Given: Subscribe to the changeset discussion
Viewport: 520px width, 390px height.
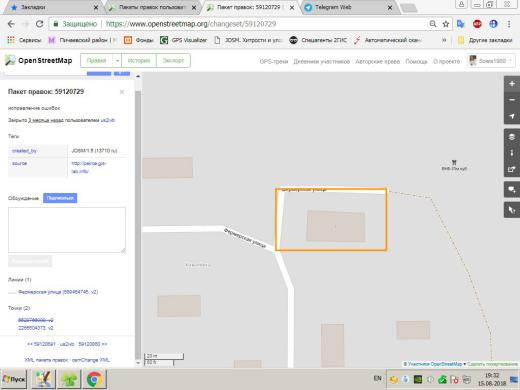Looking at the screenshot, I should tap(60, 198).
